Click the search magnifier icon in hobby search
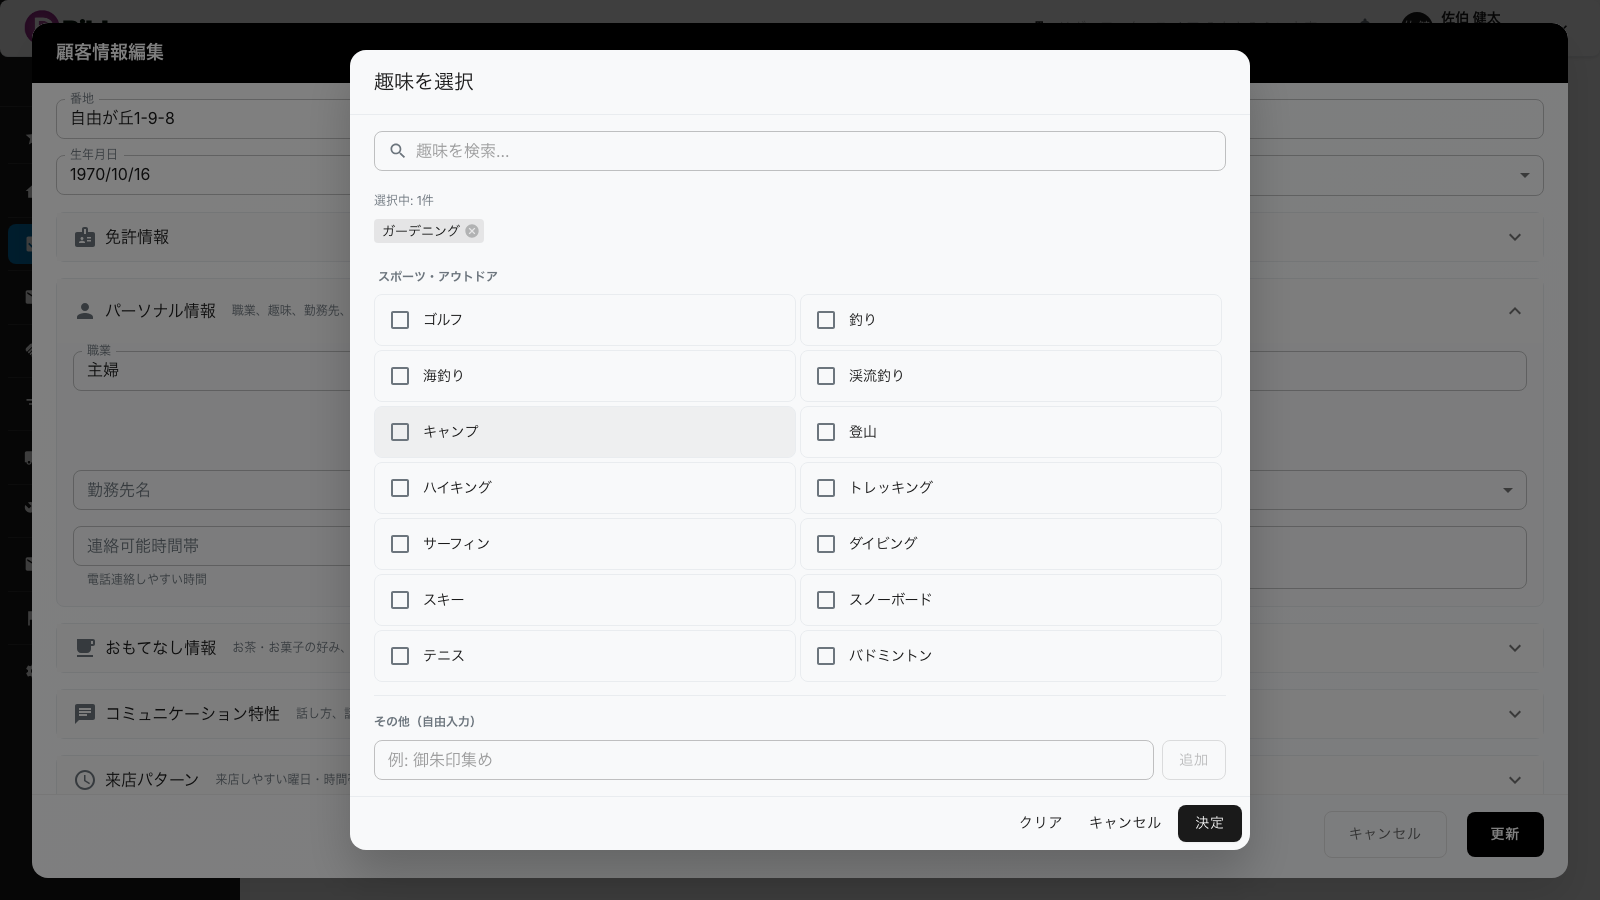This screenshot has width=1600, height=900. [397, 151]
